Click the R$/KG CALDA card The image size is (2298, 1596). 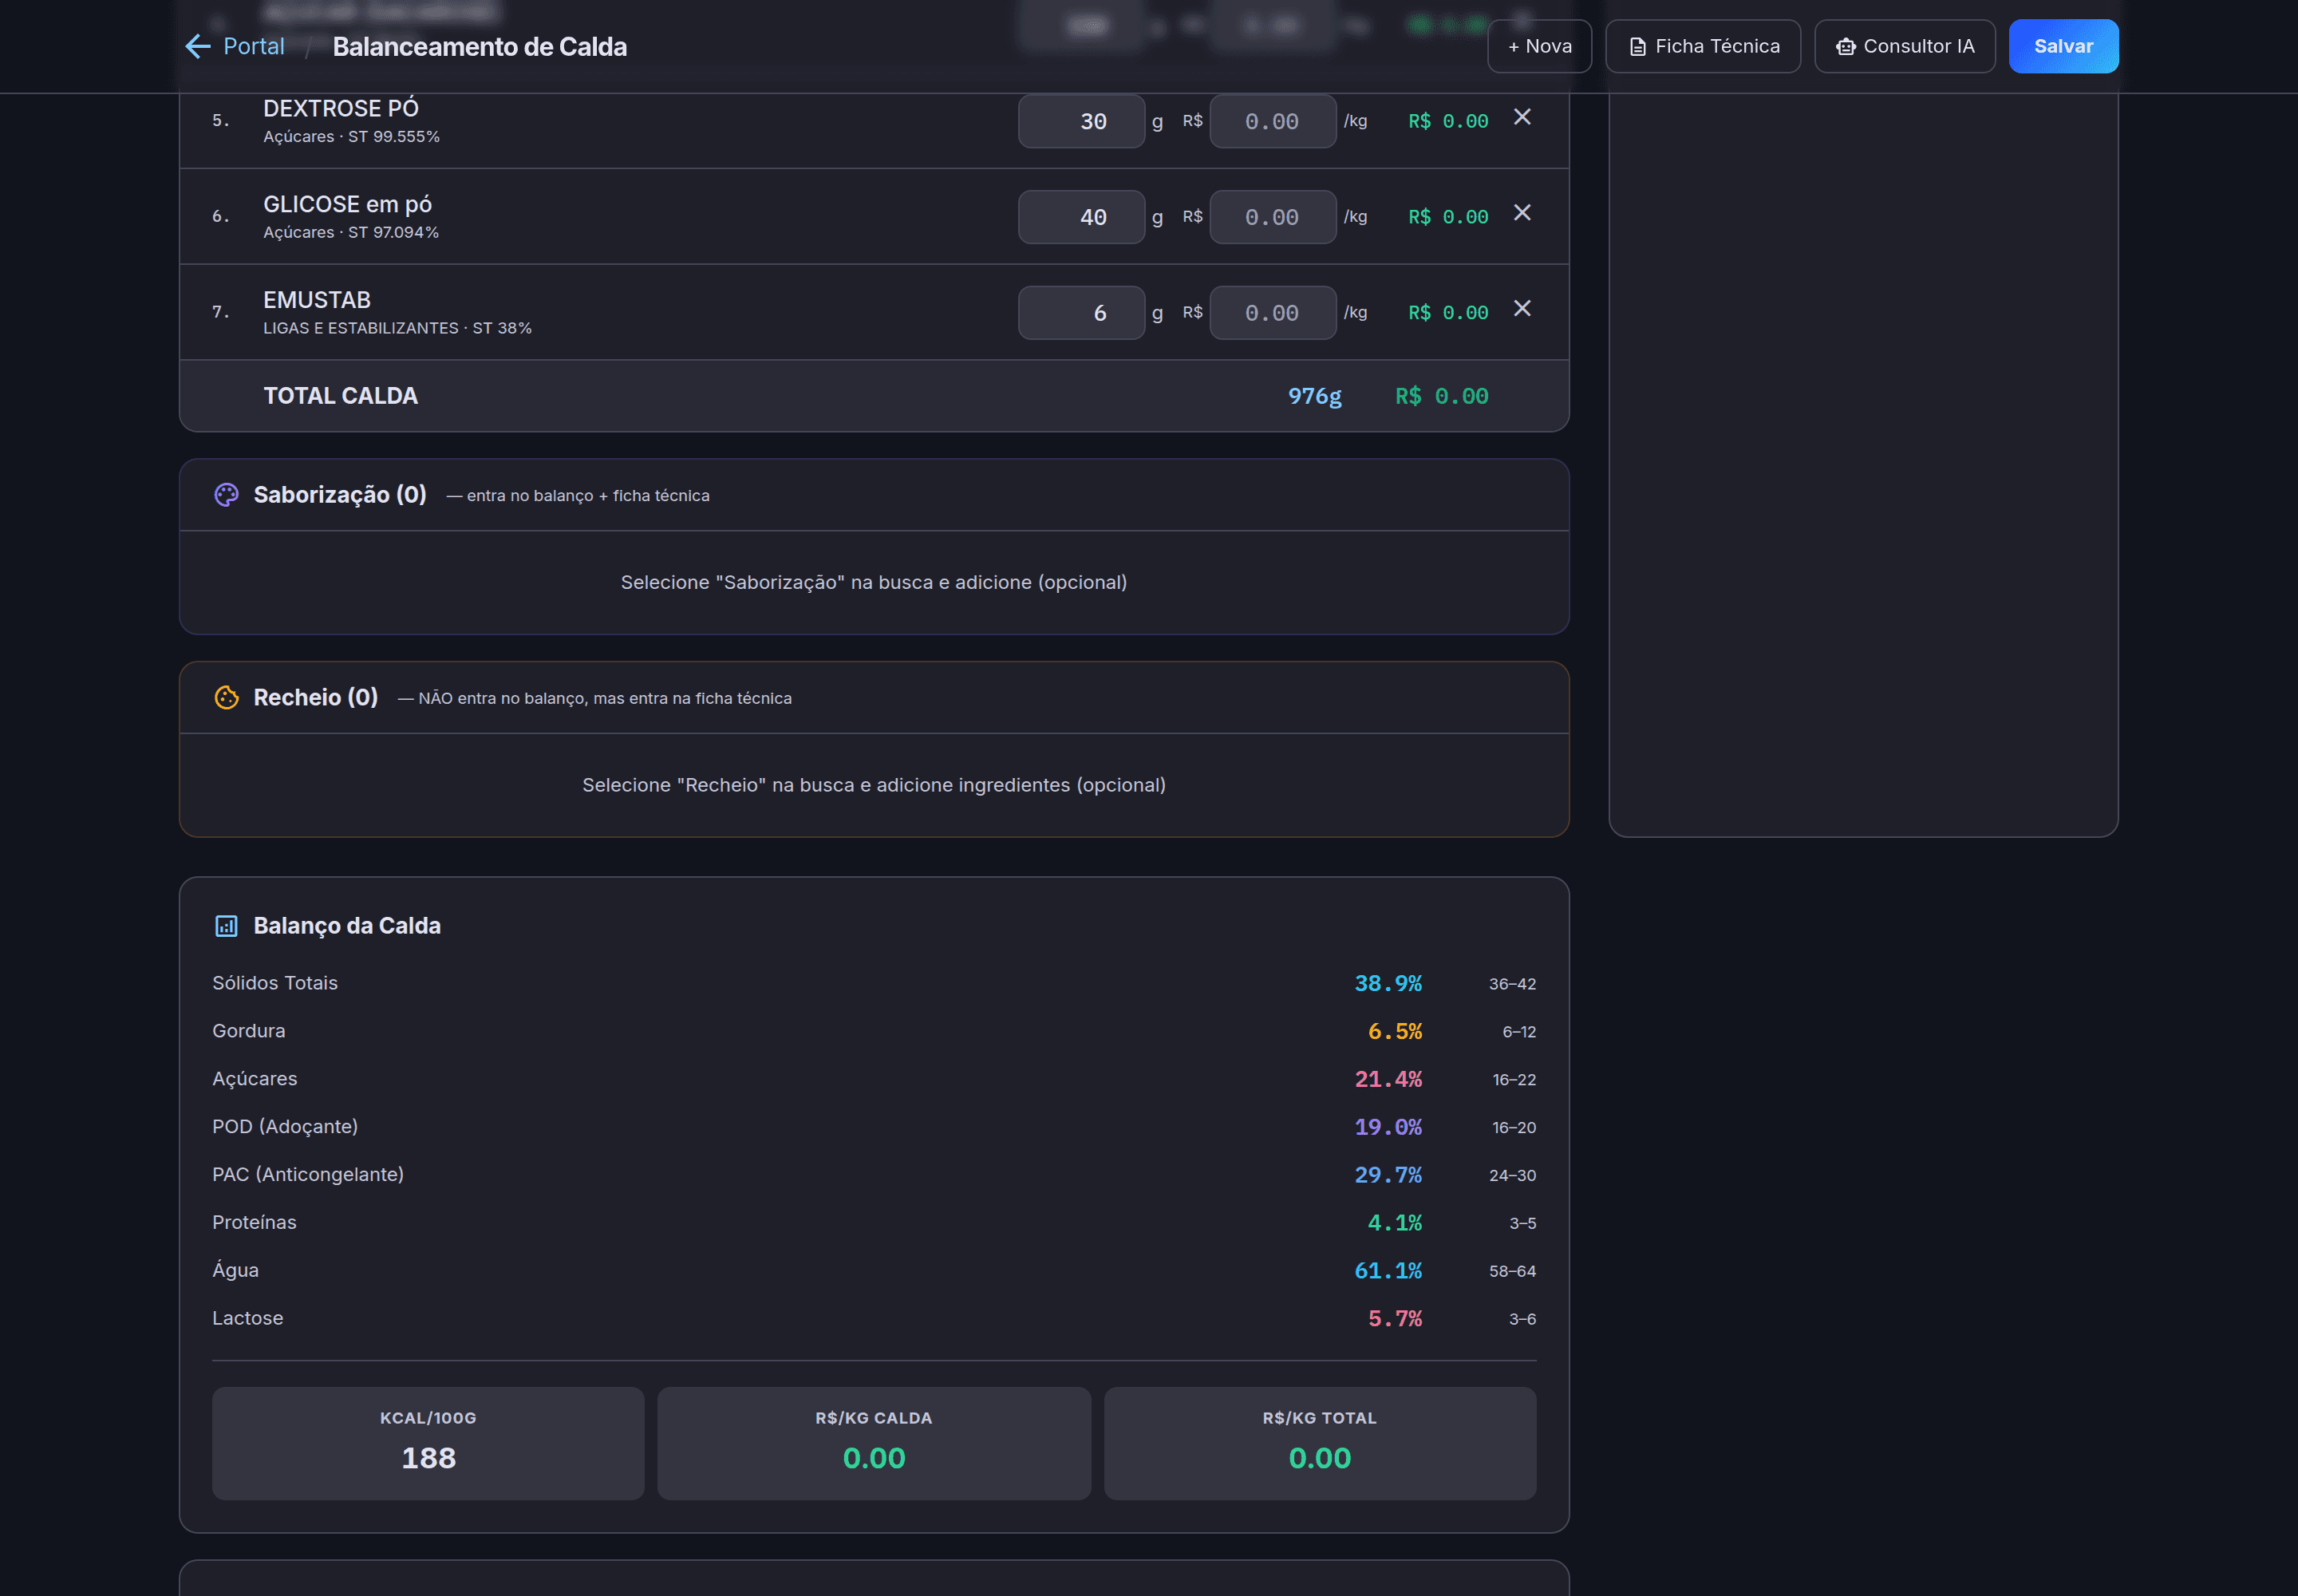pyautogui.click(x=873, y=1443)
